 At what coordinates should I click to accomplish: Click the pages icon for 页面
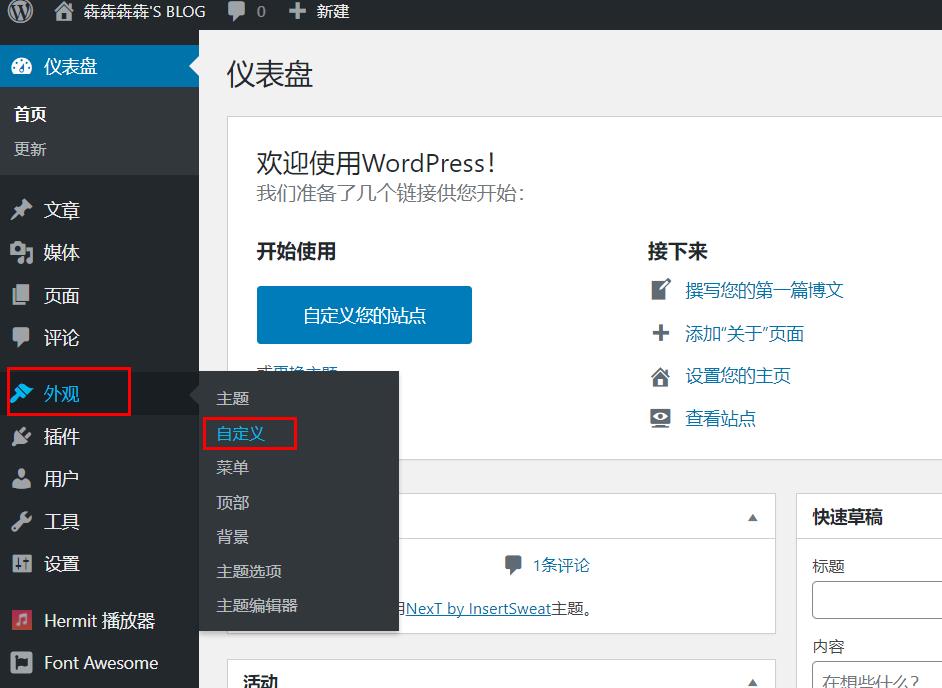pyautogui.click(x=21, y=295)
